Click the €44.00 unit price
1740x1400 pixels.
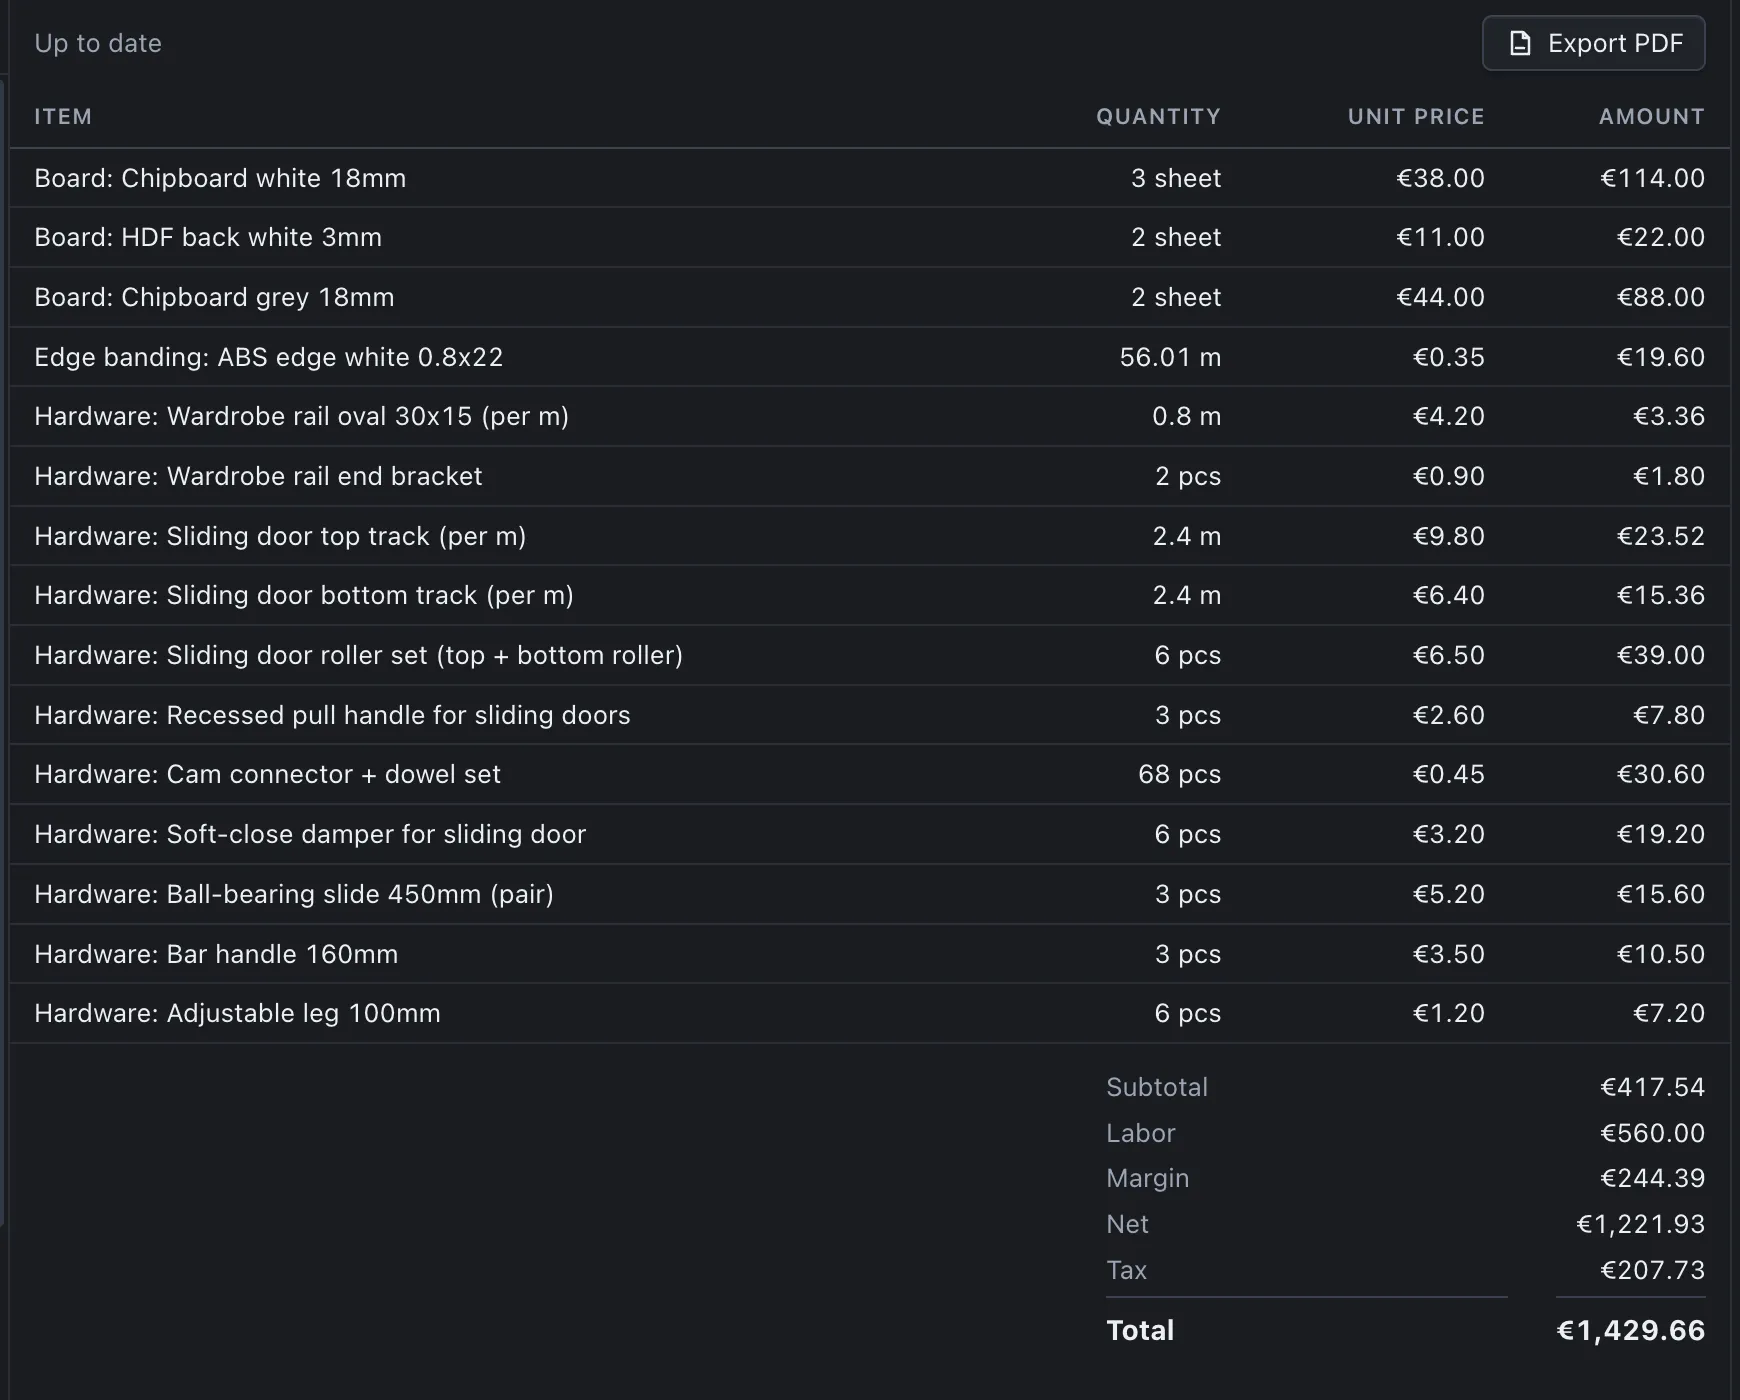1440,297
